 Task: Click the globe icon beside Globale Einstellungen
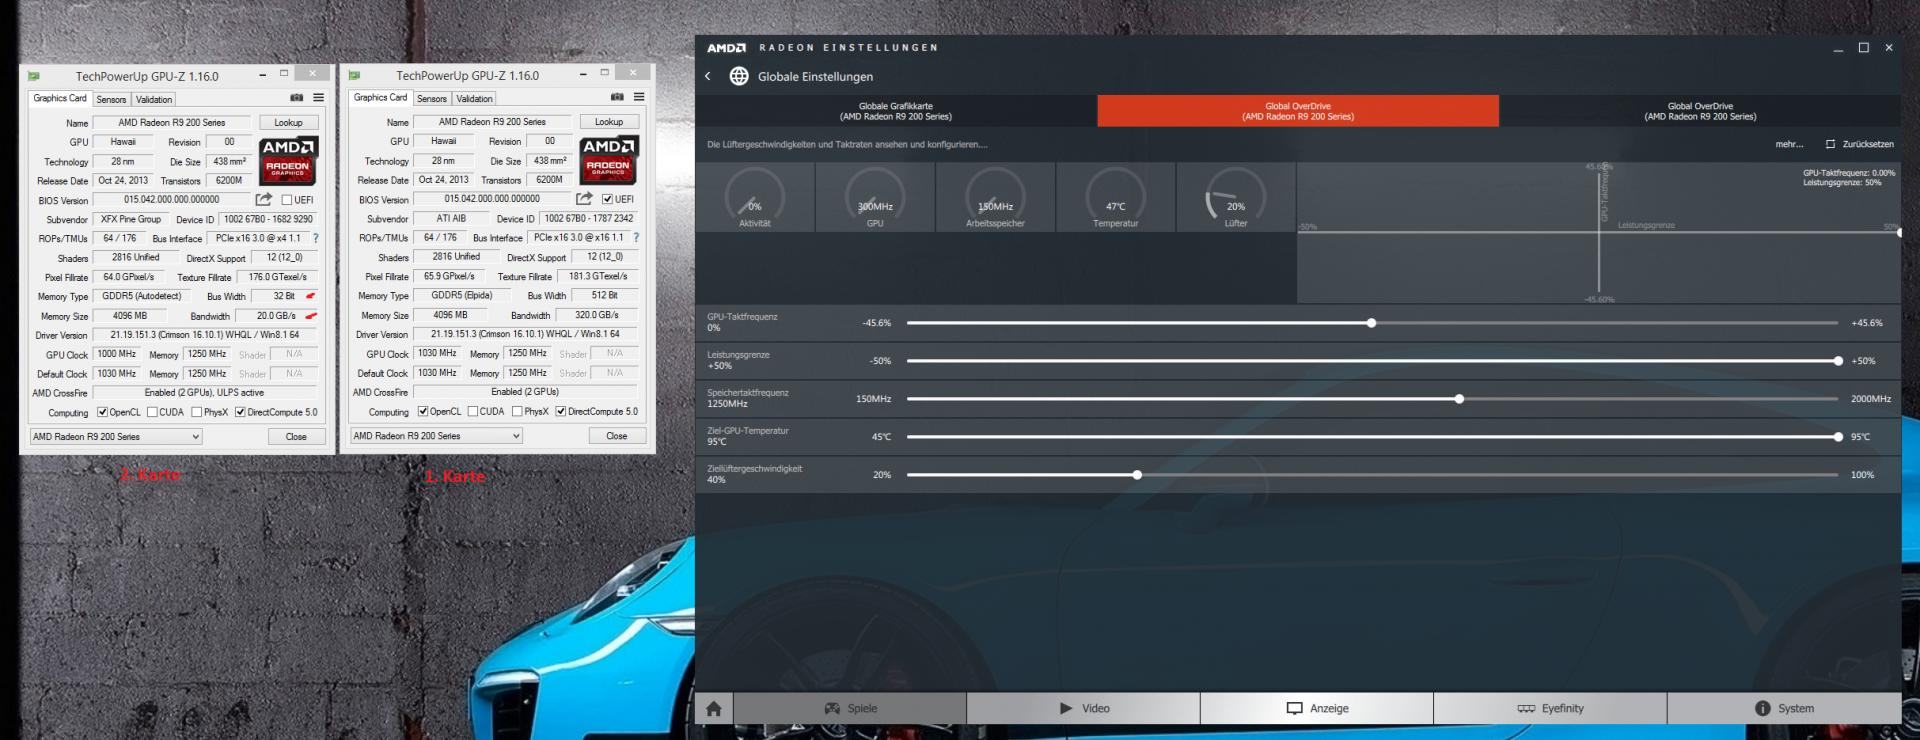tap(739, 76)
